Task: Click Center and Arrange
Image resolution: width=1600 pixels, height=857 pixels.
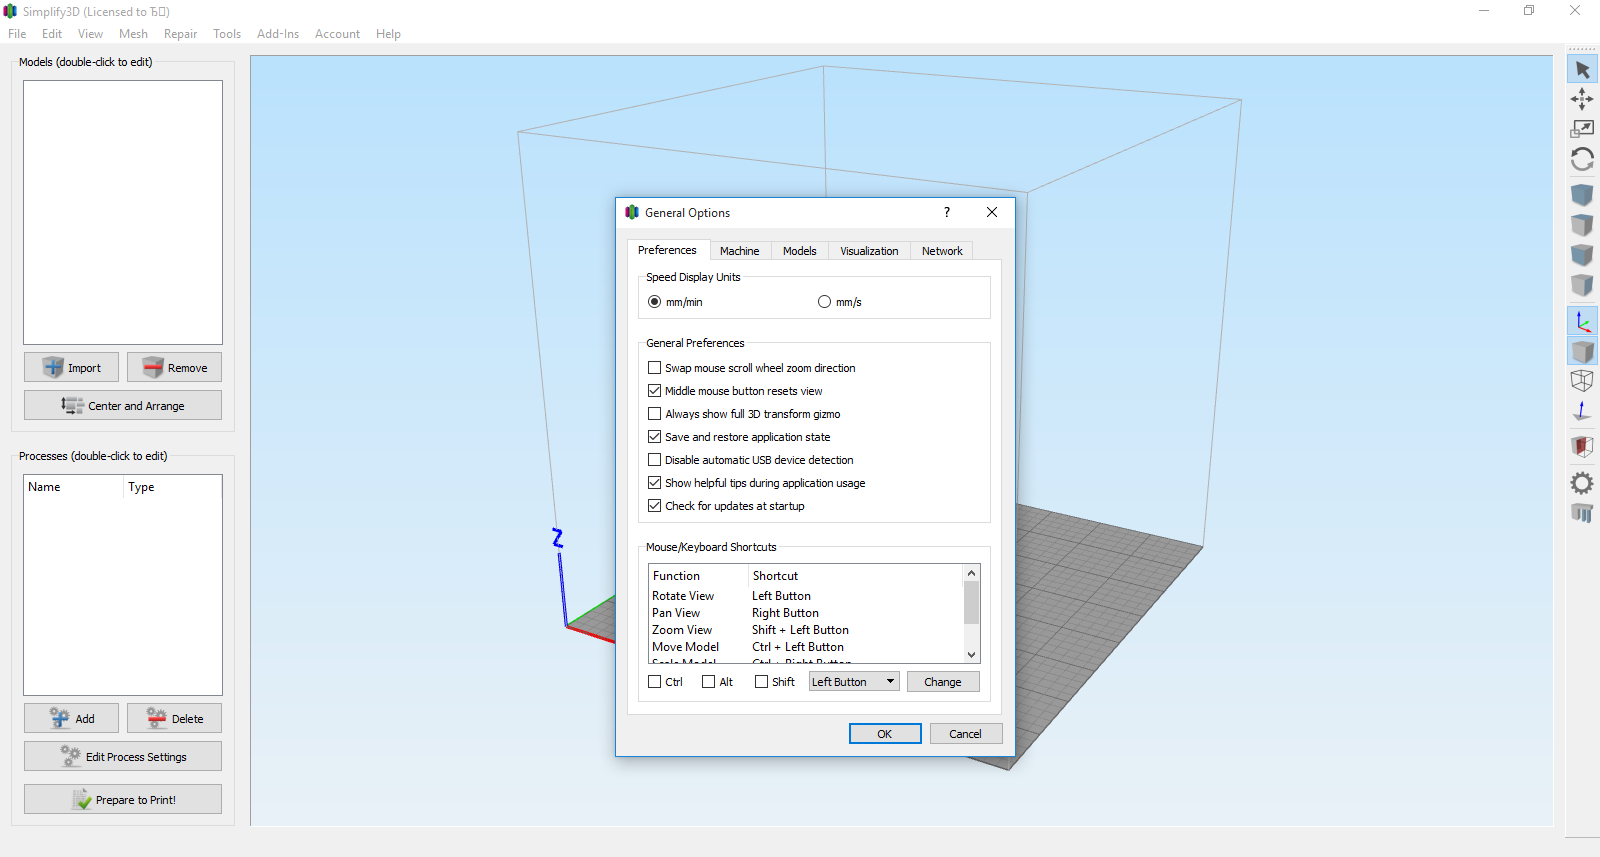Action: (x=123, y=405)
